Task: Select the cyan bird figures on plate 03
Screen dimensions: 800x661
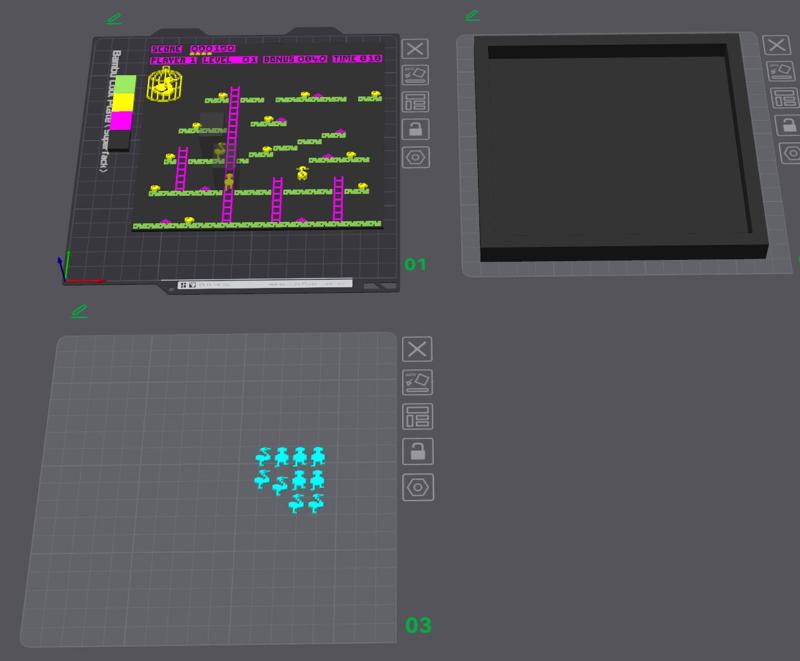Action: [290, 480]
